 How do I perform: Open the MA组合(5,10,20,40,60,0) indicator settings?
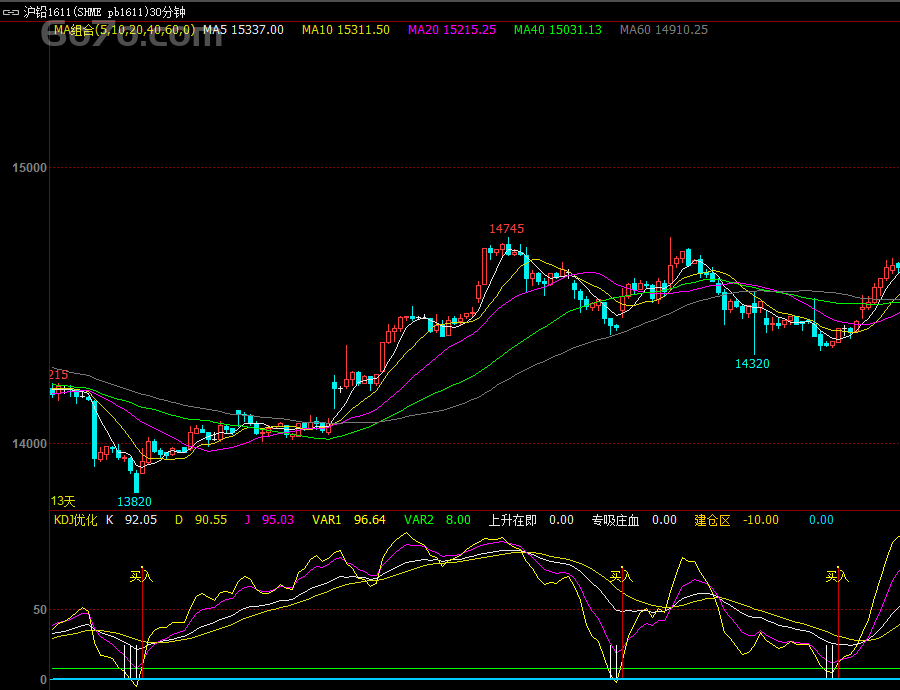point(124,30)
